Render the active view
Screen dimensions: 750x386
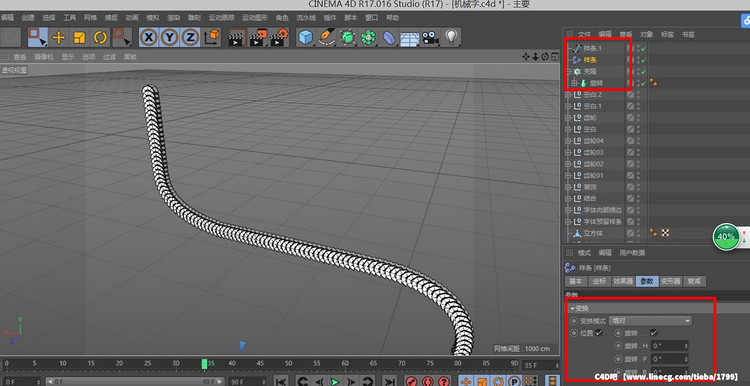click(x=236, y=37)
